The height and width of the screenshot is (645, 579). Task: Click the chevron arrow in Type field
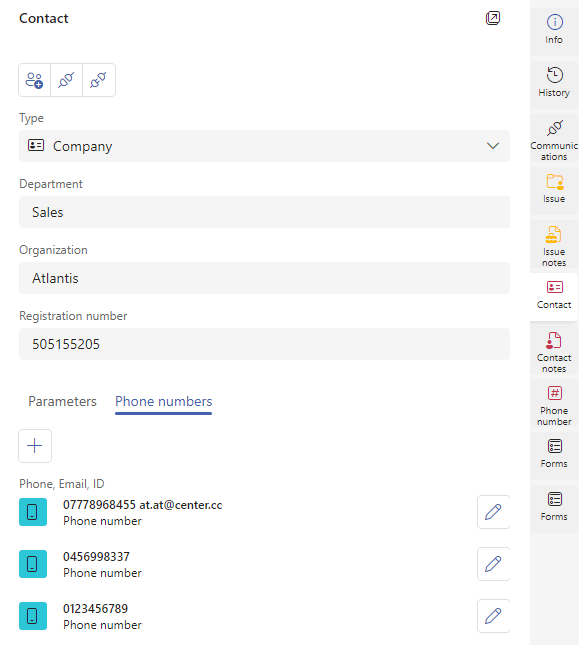pos(493,146)
